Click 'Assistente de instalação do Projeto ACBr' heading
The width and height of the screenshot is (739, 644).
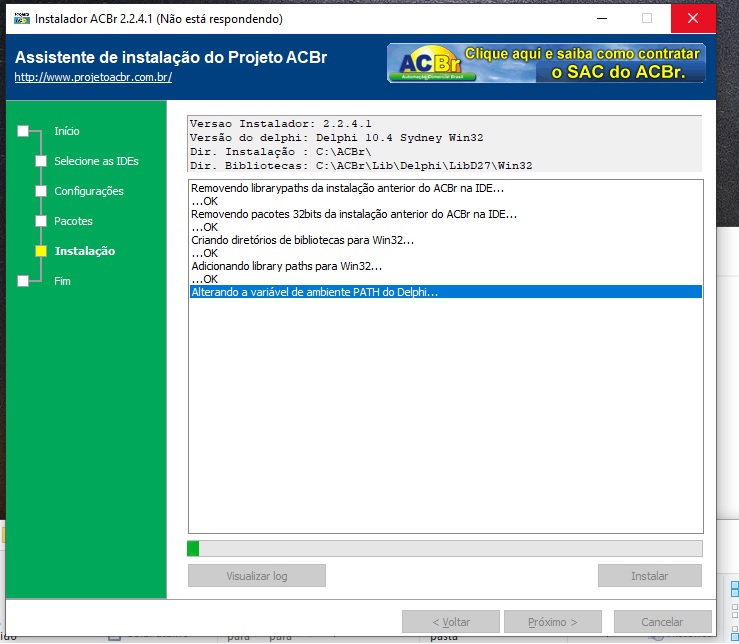171,57
